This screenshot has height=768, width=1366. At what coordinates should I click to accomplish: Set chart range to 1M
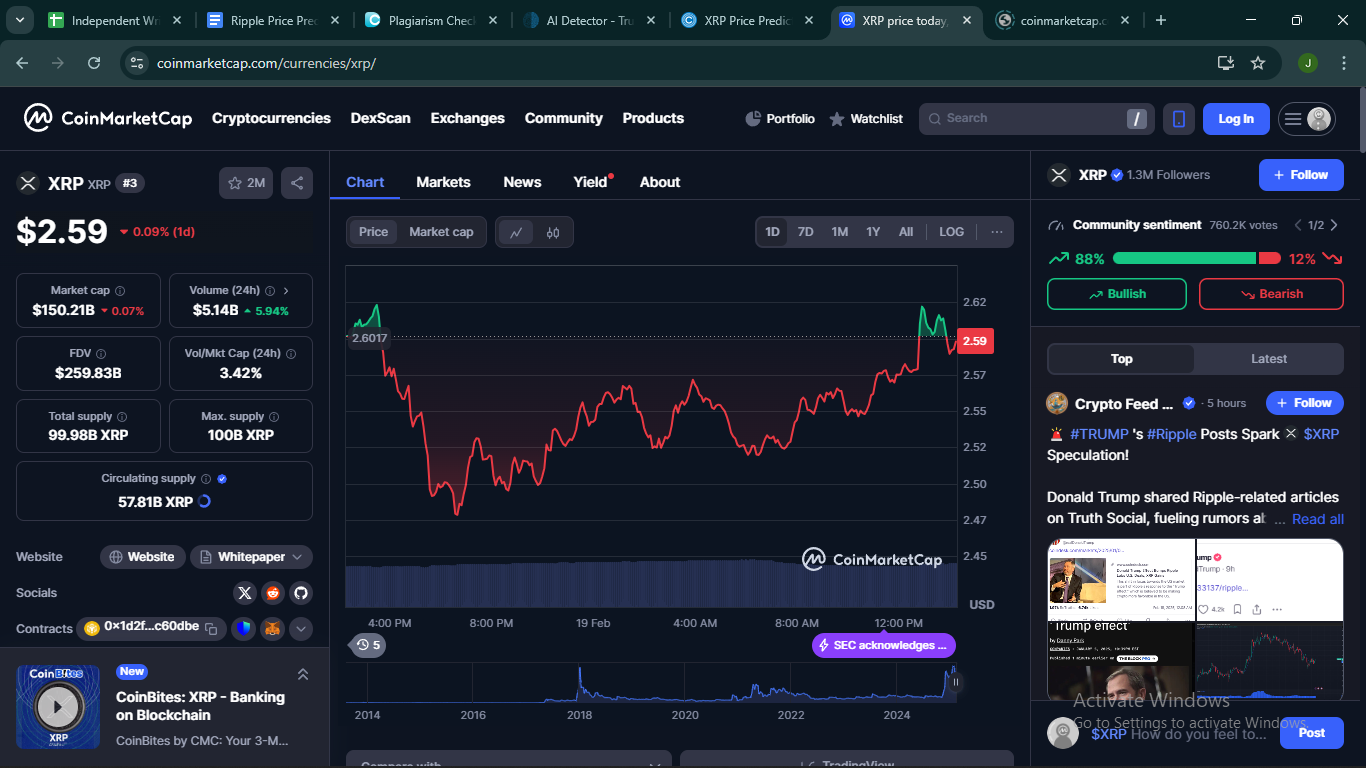tap(840, 232)
